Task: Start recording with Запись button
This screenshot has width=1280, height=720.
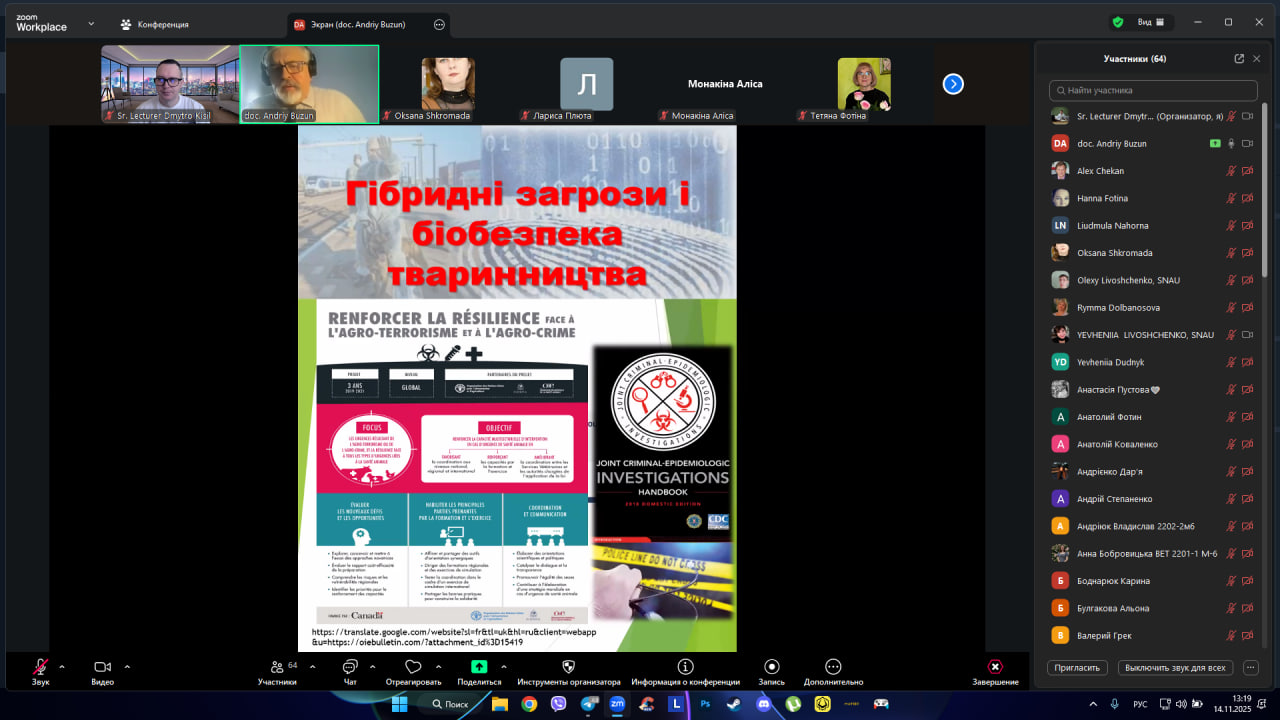Action: coord(771,667)
